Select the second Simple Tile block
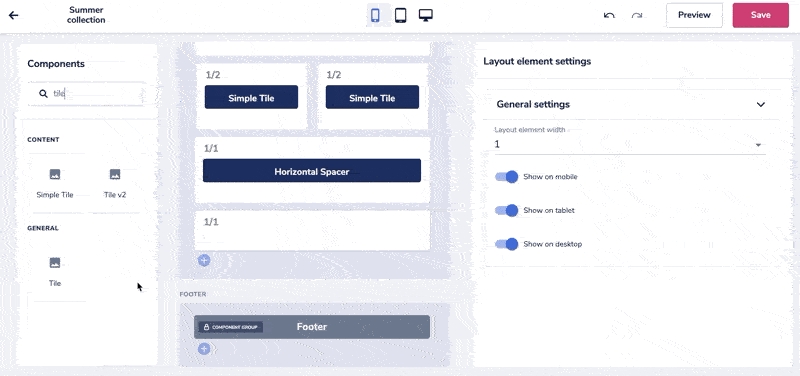 click(x=372, y=97)
